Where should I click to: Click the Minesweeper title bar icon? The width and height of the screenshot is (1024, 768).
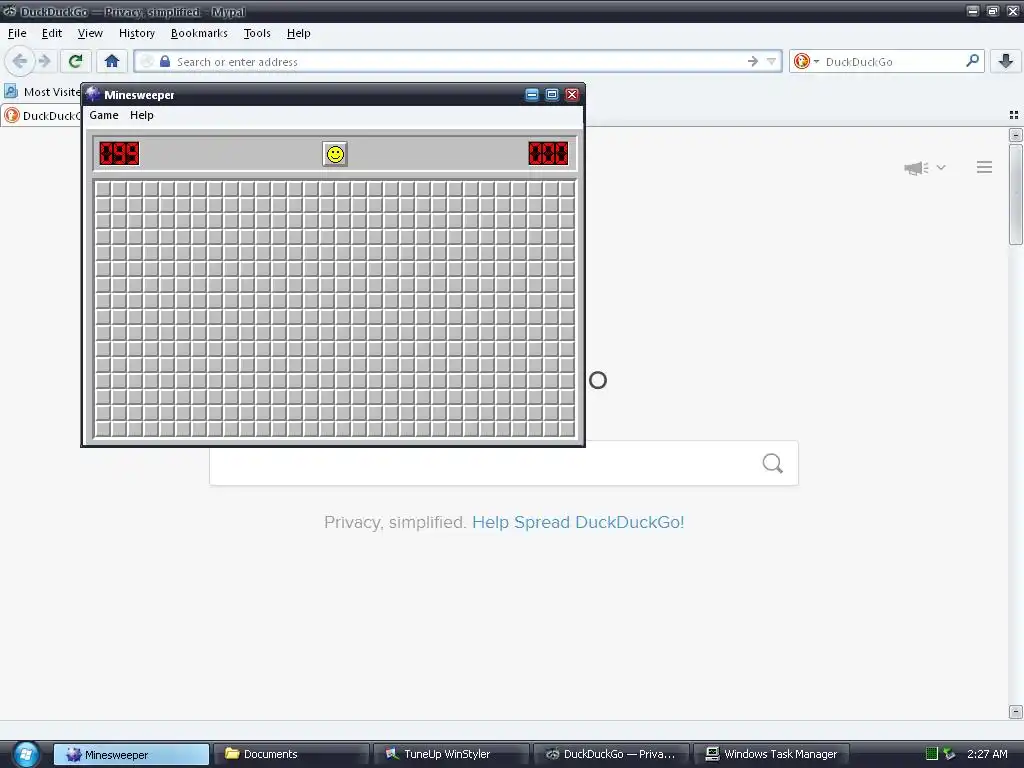93,95
